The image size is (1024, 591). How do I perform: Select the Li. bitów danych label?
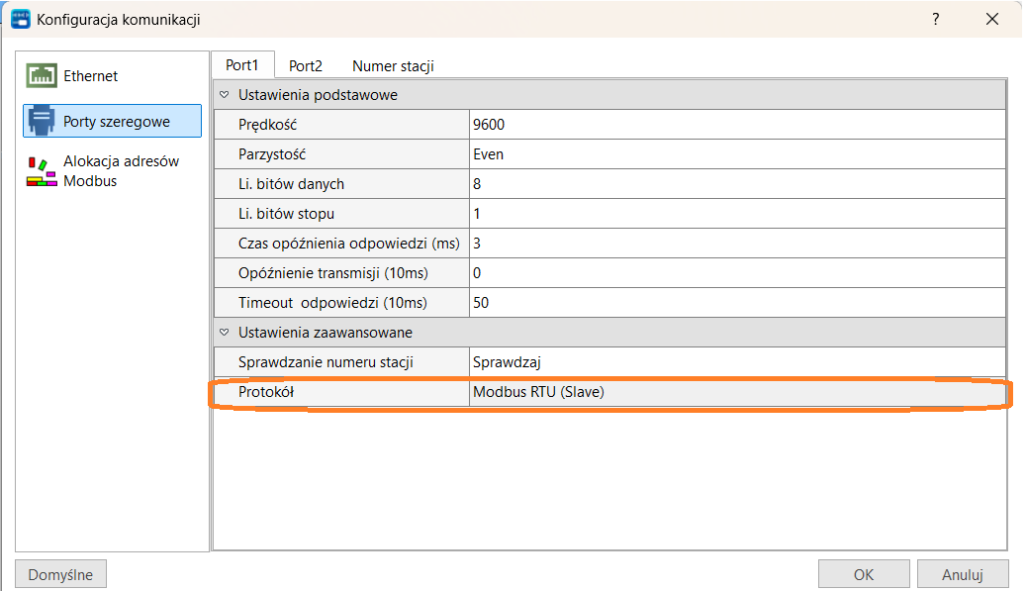[291, 184]
